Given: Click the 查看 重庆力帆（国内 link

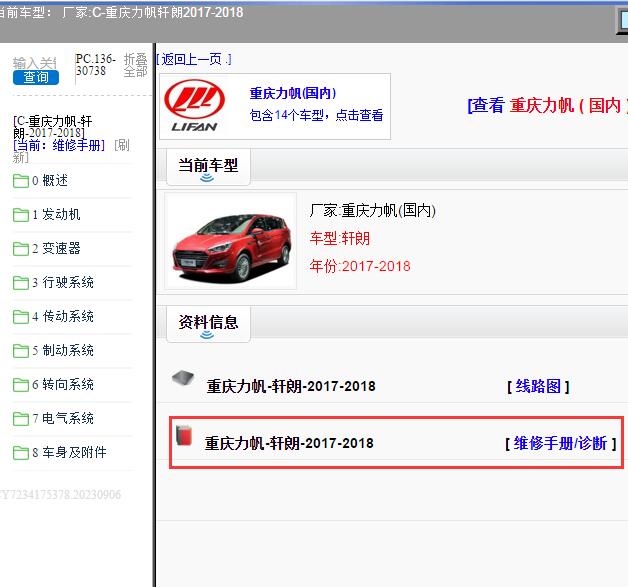Looking at the screenshot, I should (547, 106).
